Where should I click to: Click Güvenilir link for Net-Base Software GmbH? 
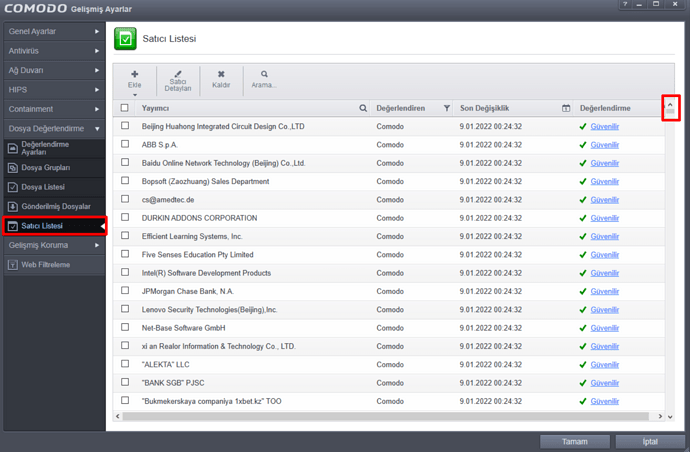tap(605, 328)
